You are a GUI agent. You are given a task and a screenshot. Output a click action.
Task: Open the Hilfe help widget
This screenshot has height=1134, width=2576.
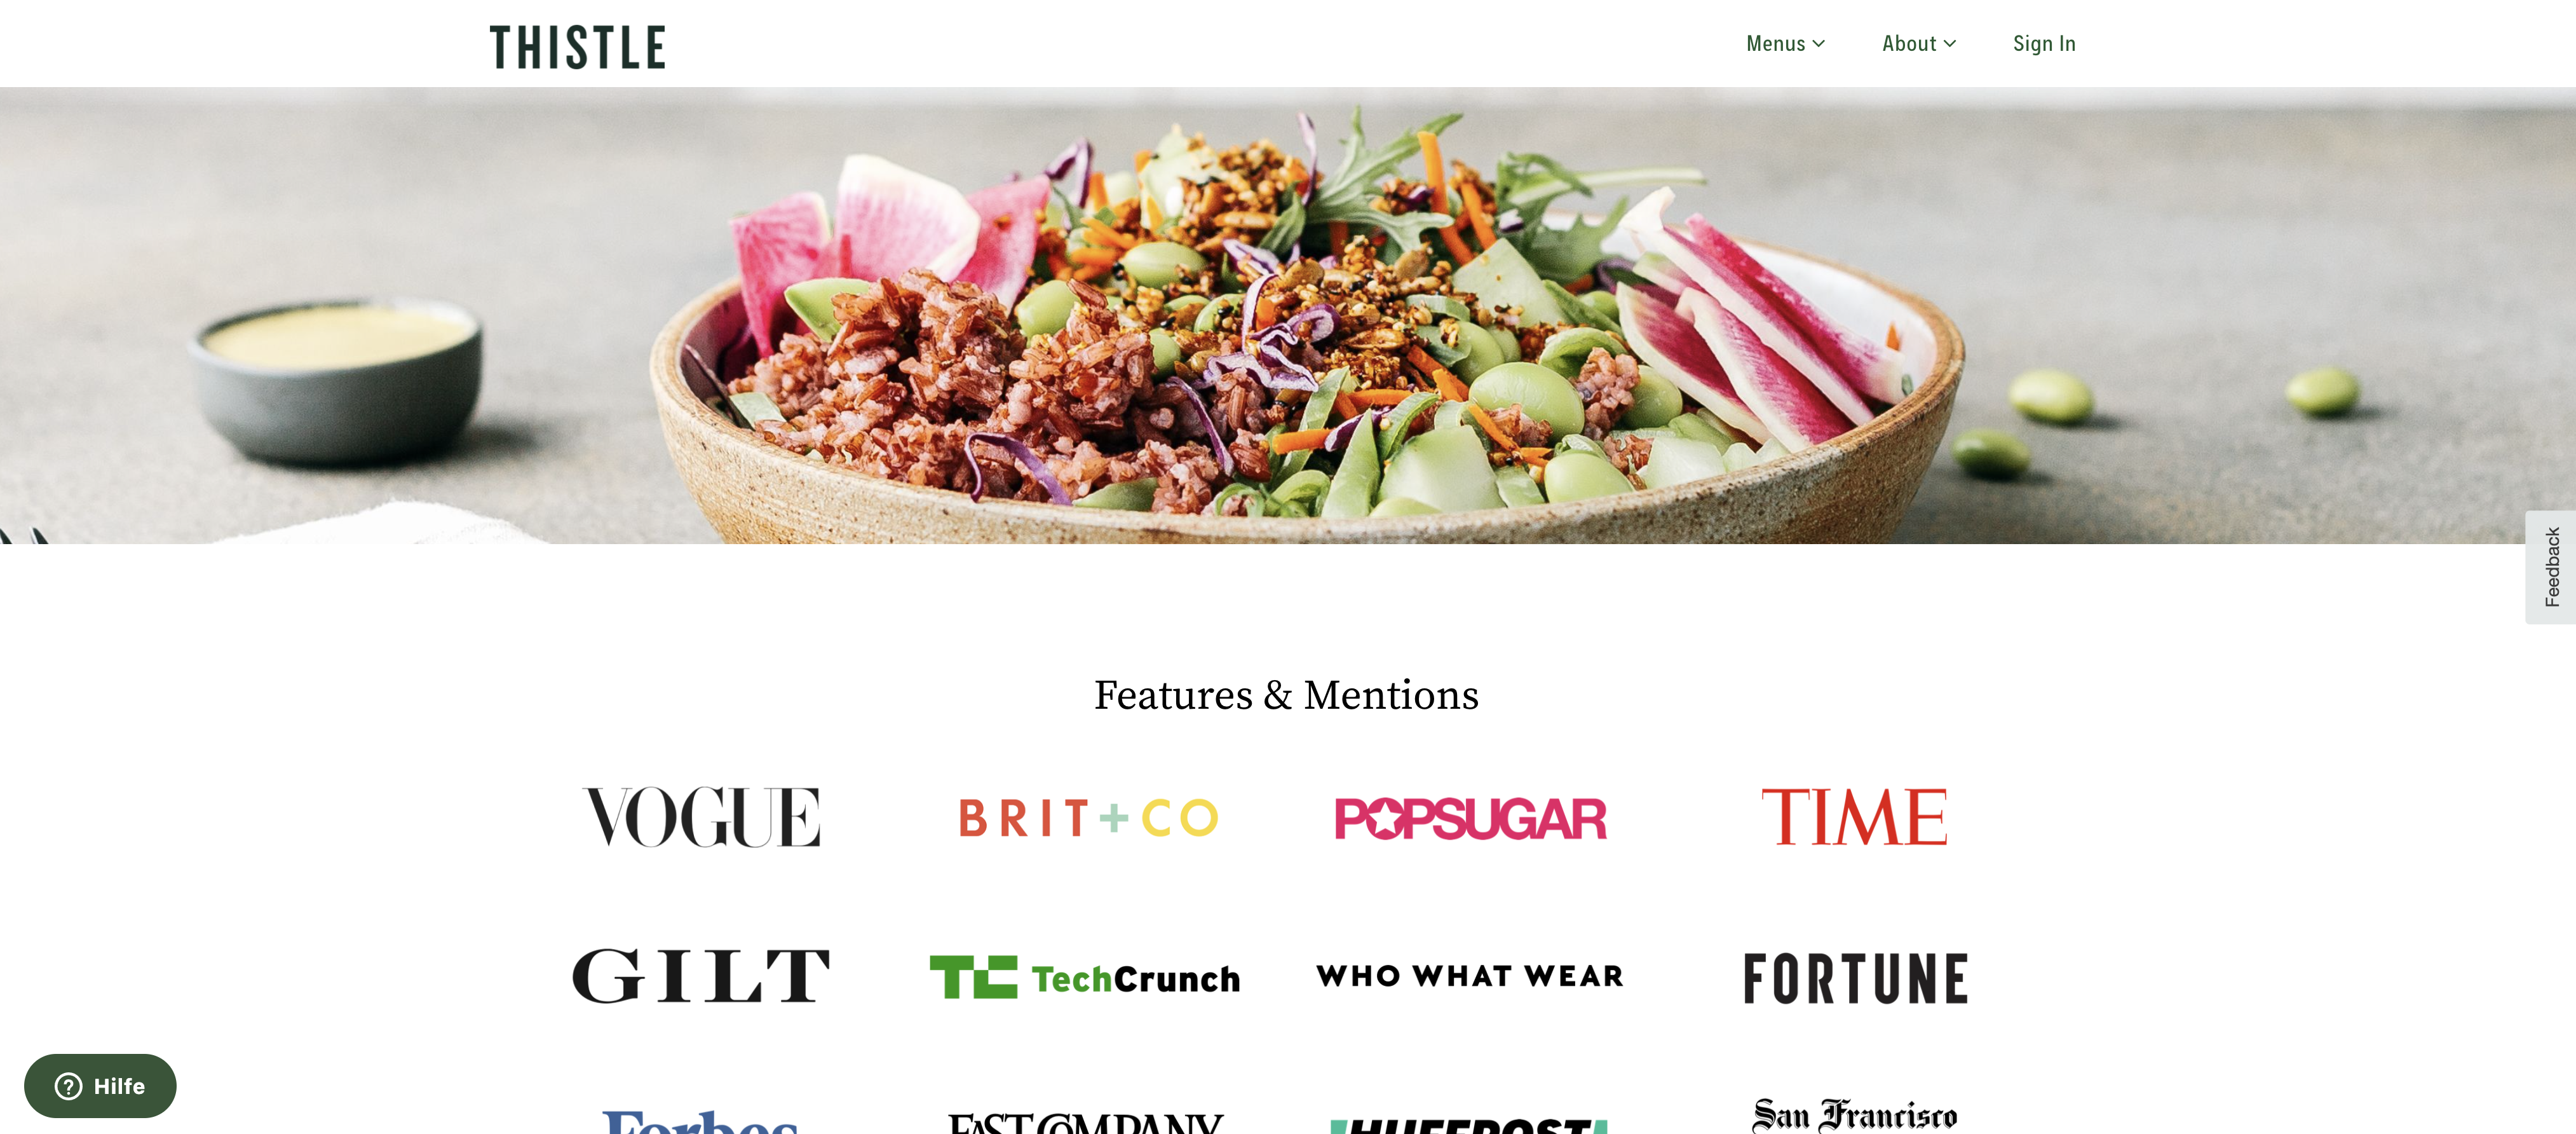click(x=100, y=1086)
